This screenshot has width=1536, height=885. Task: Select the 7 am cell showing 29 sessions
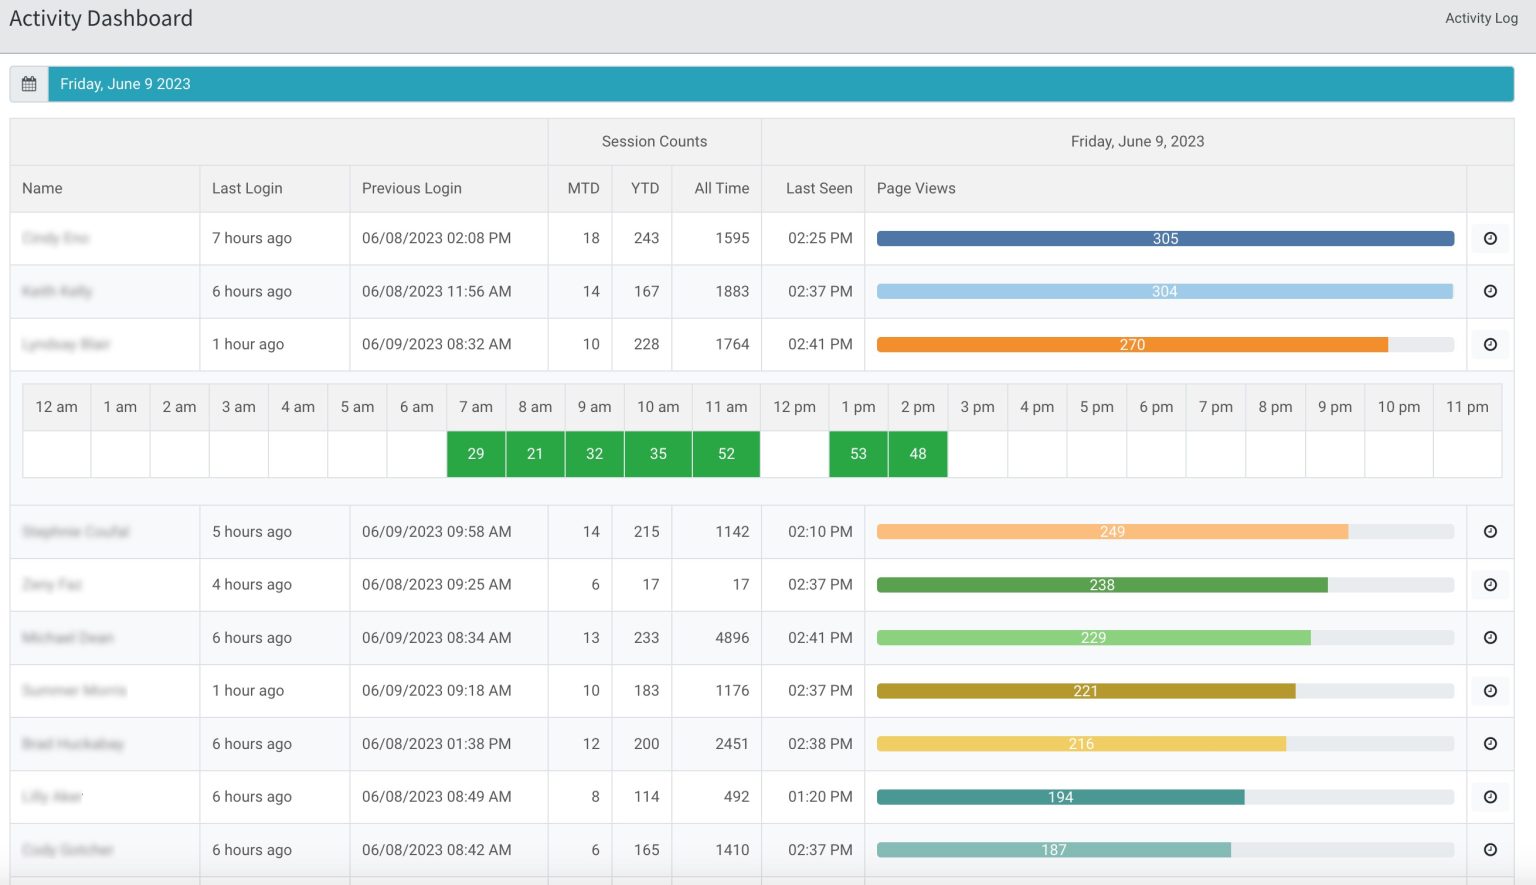click(475, 453)
